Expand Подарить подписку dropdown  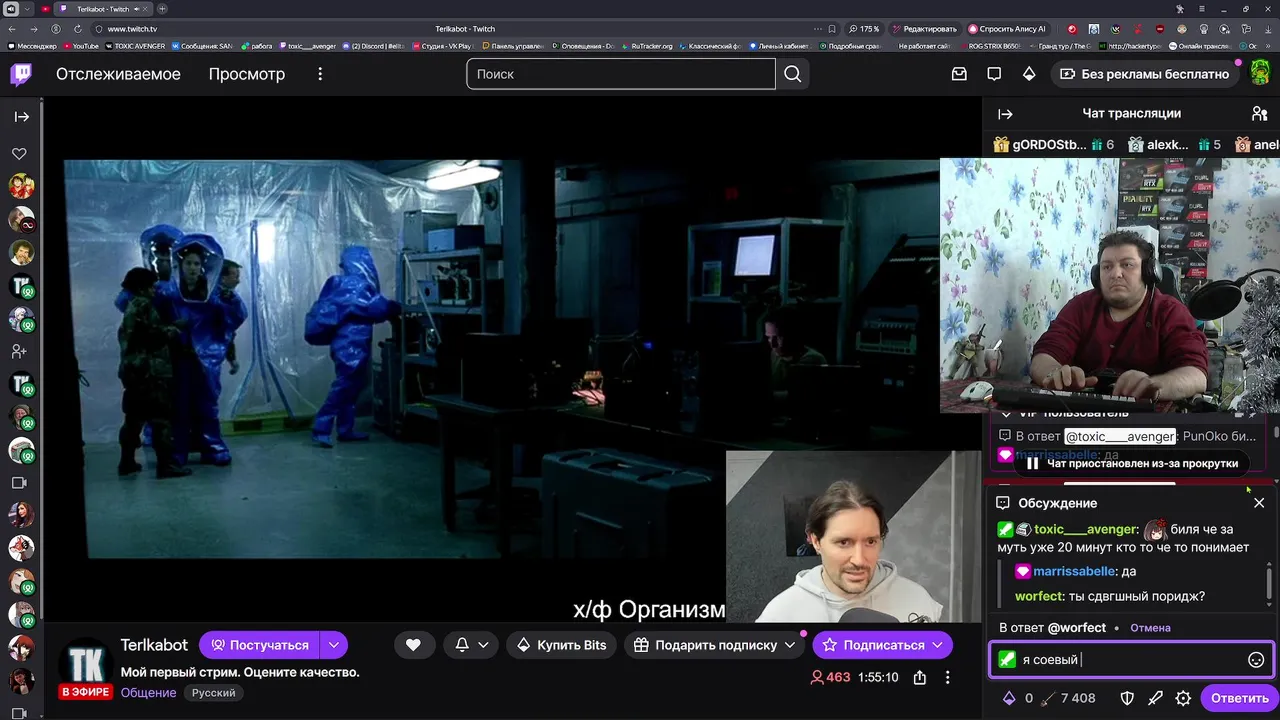[790, 645]
